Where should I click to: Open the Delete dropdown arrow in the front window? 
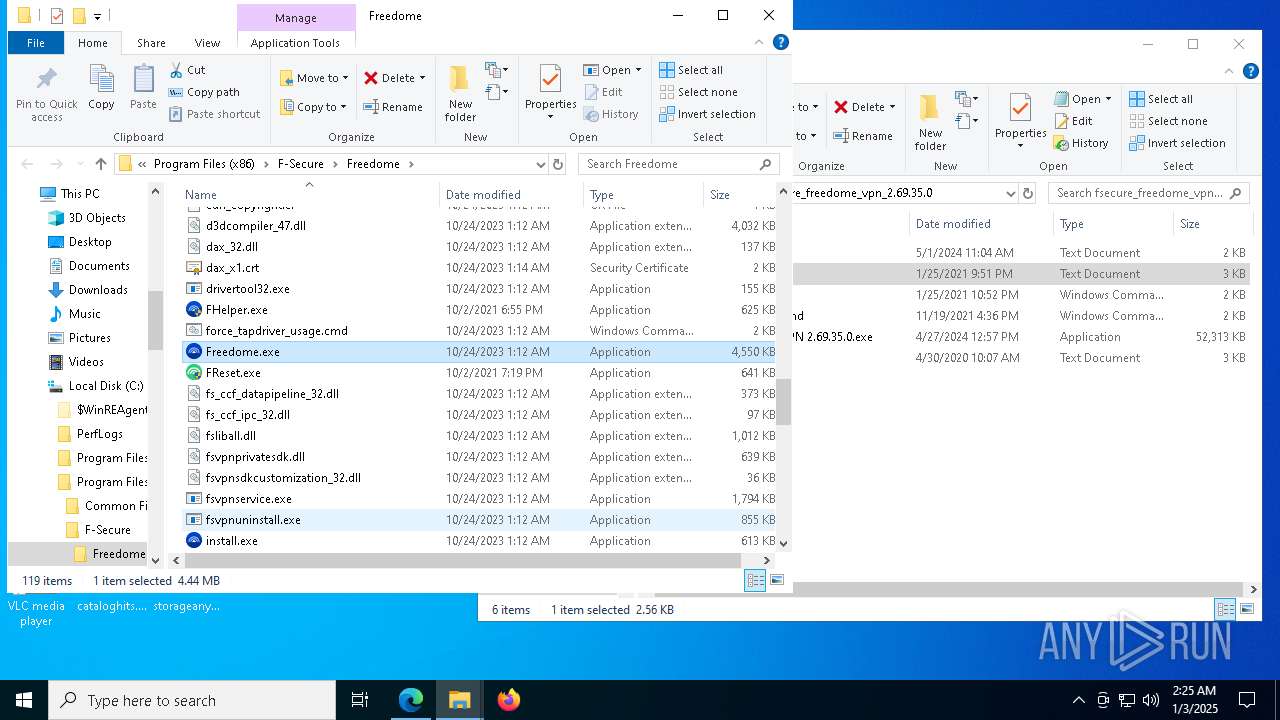tap(422, 78)
